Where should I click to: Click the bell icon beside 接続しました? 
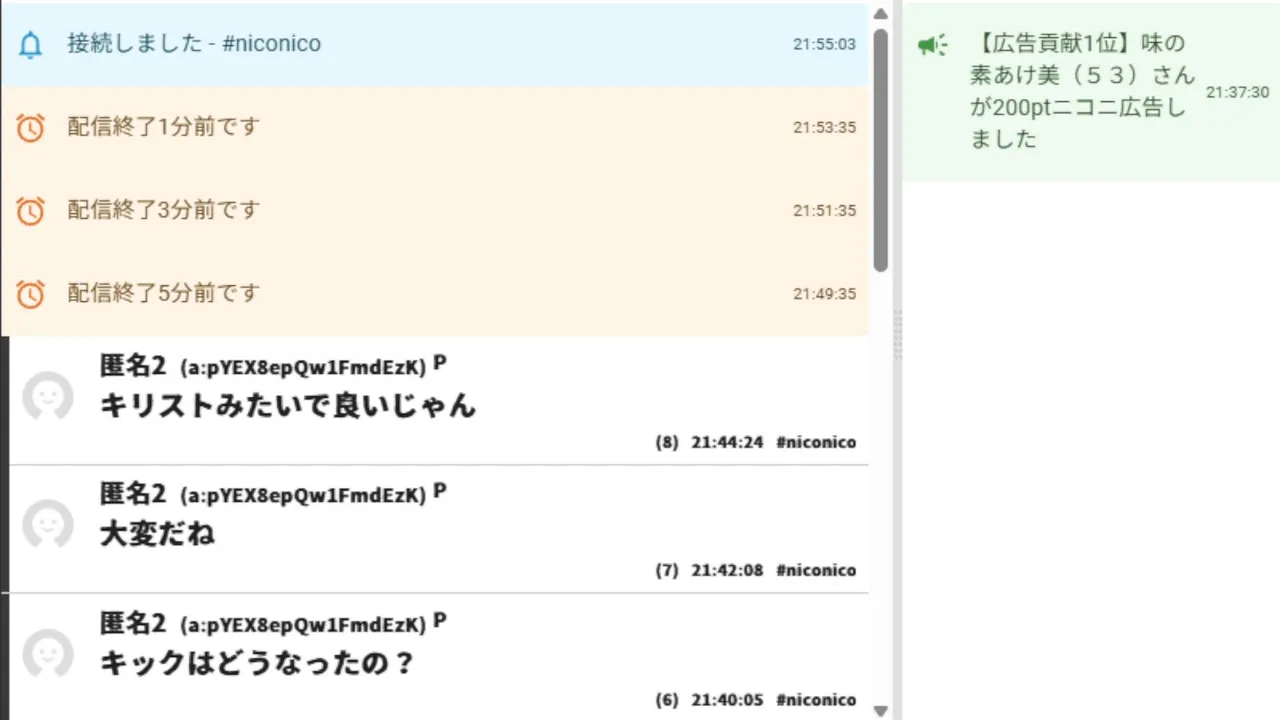click(31, 45)
